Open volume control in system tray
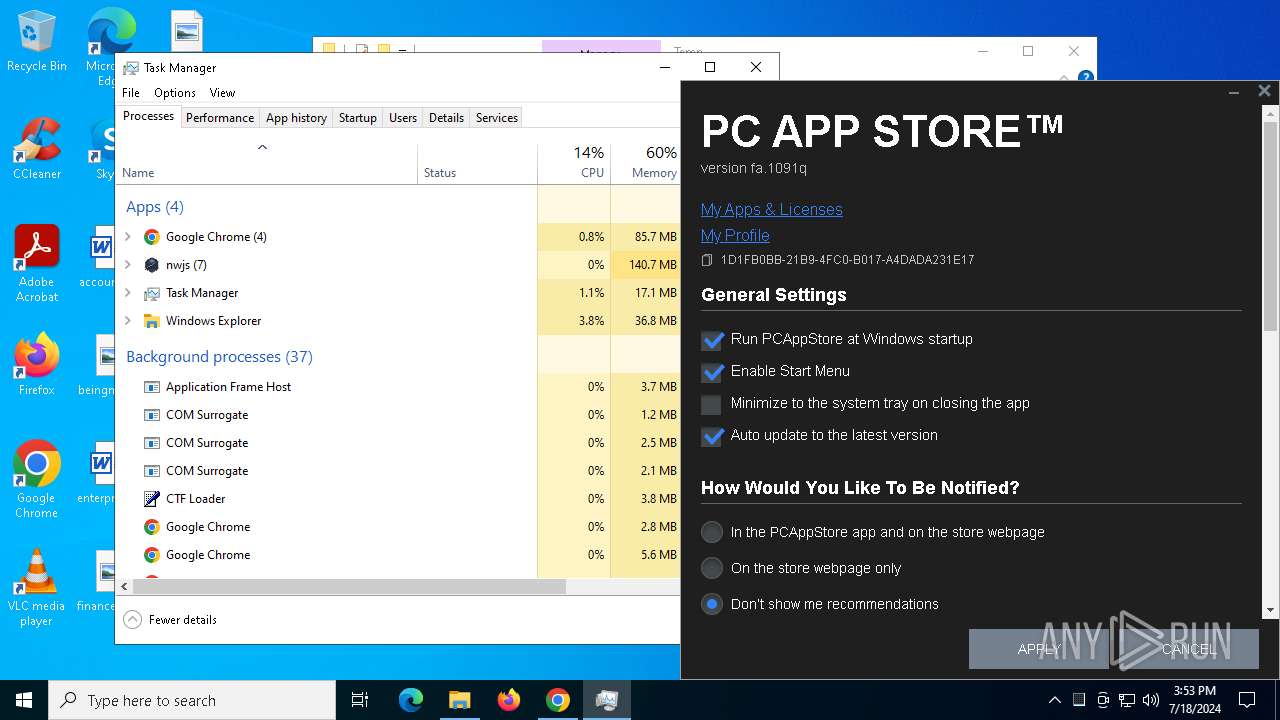 (1151, 700)
